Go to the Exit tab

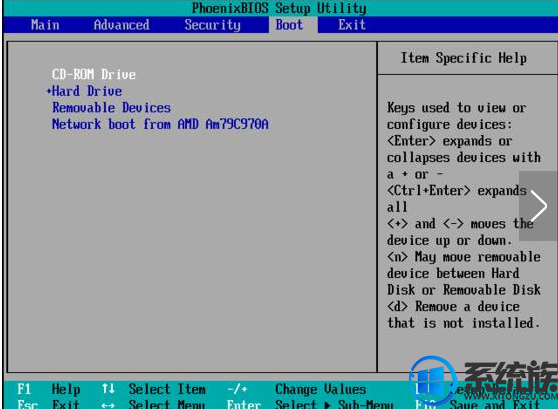352,25
